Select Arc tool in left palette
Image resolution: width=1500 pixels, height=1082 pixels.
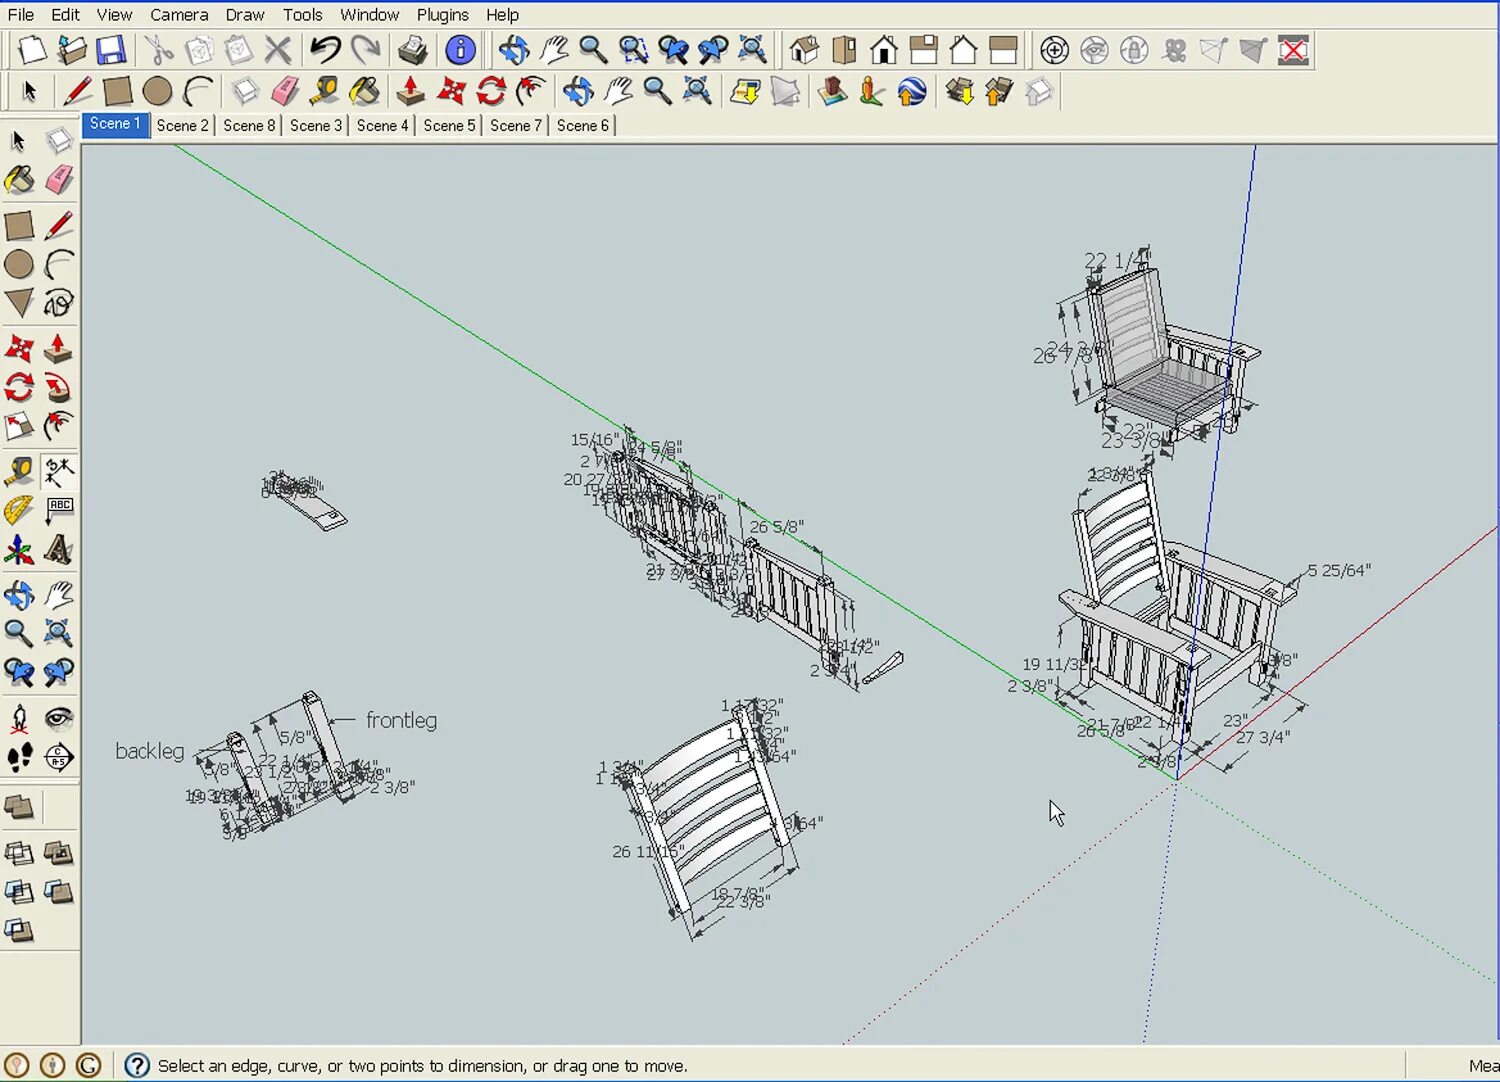point(59,264)
